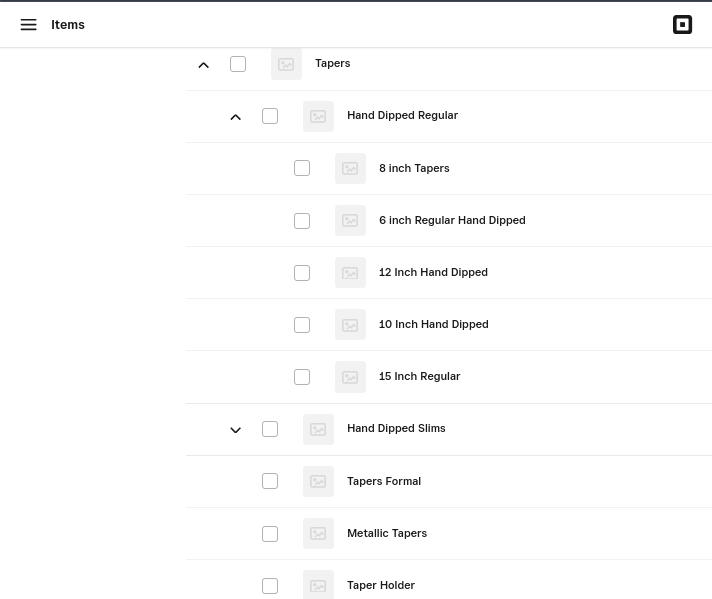This screenshot has width=712, height=599.
Task: Select the 6 inch Regular Hand Dipped checkbox
Action: 302,221
